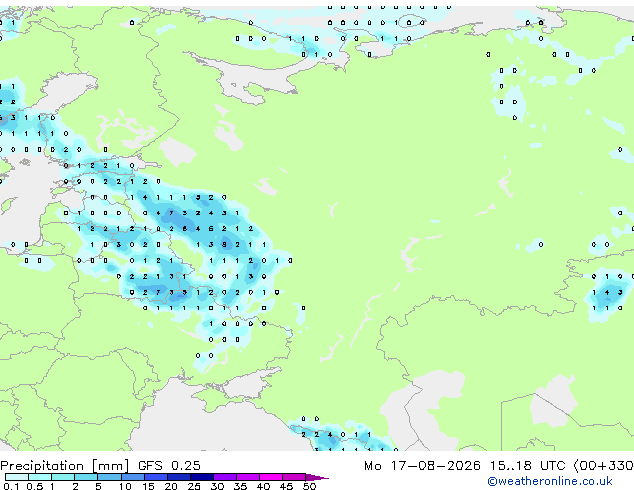Click the 1–2 mm legend color swatch
The image size is (634, 490).
pos(63,477)
